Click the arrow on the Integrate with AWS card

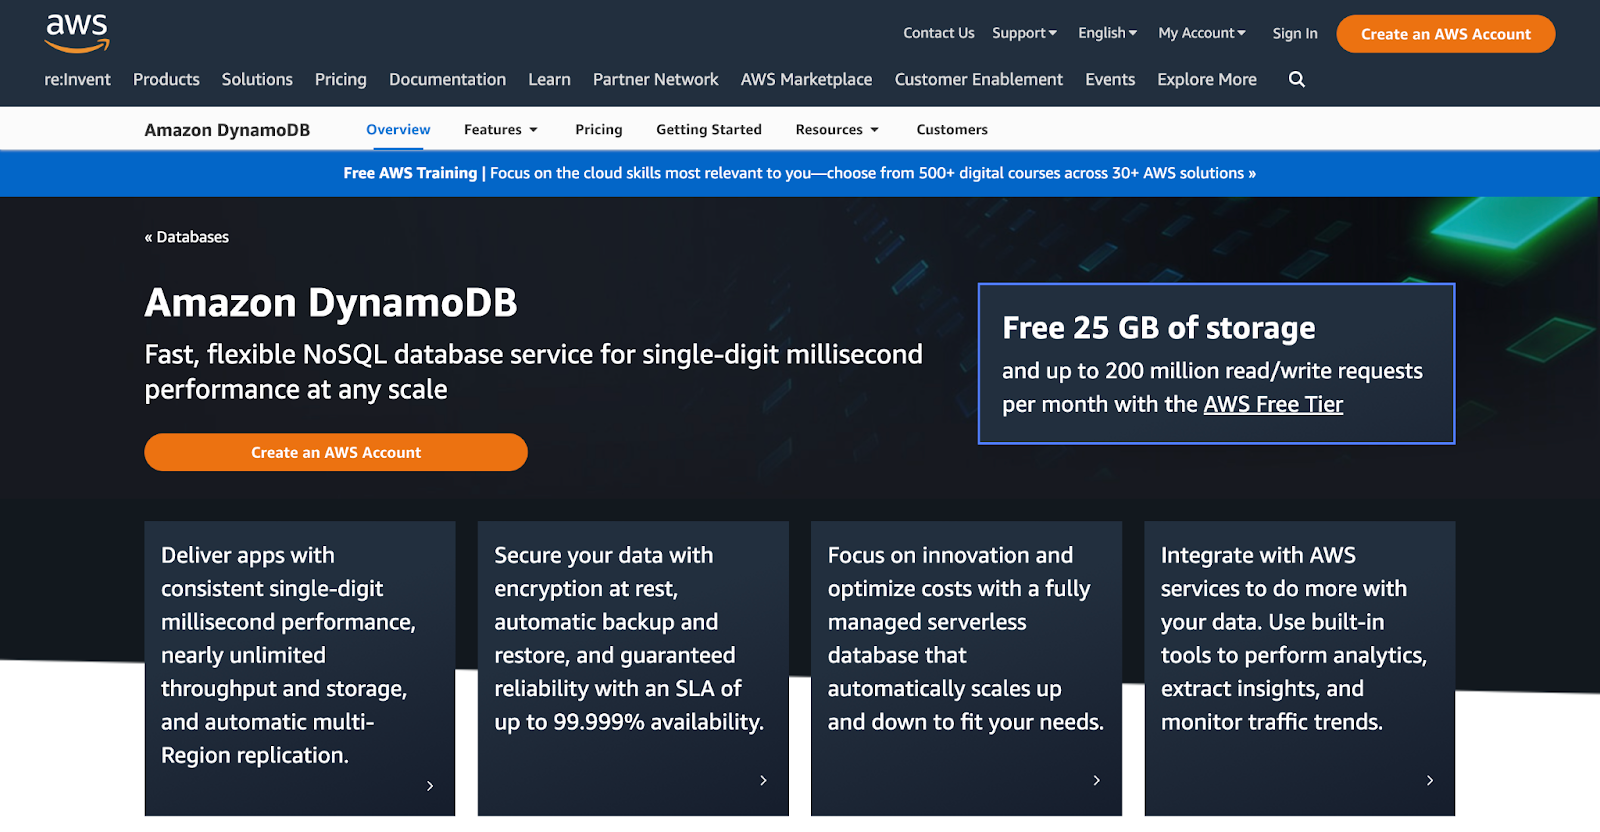1430,780
